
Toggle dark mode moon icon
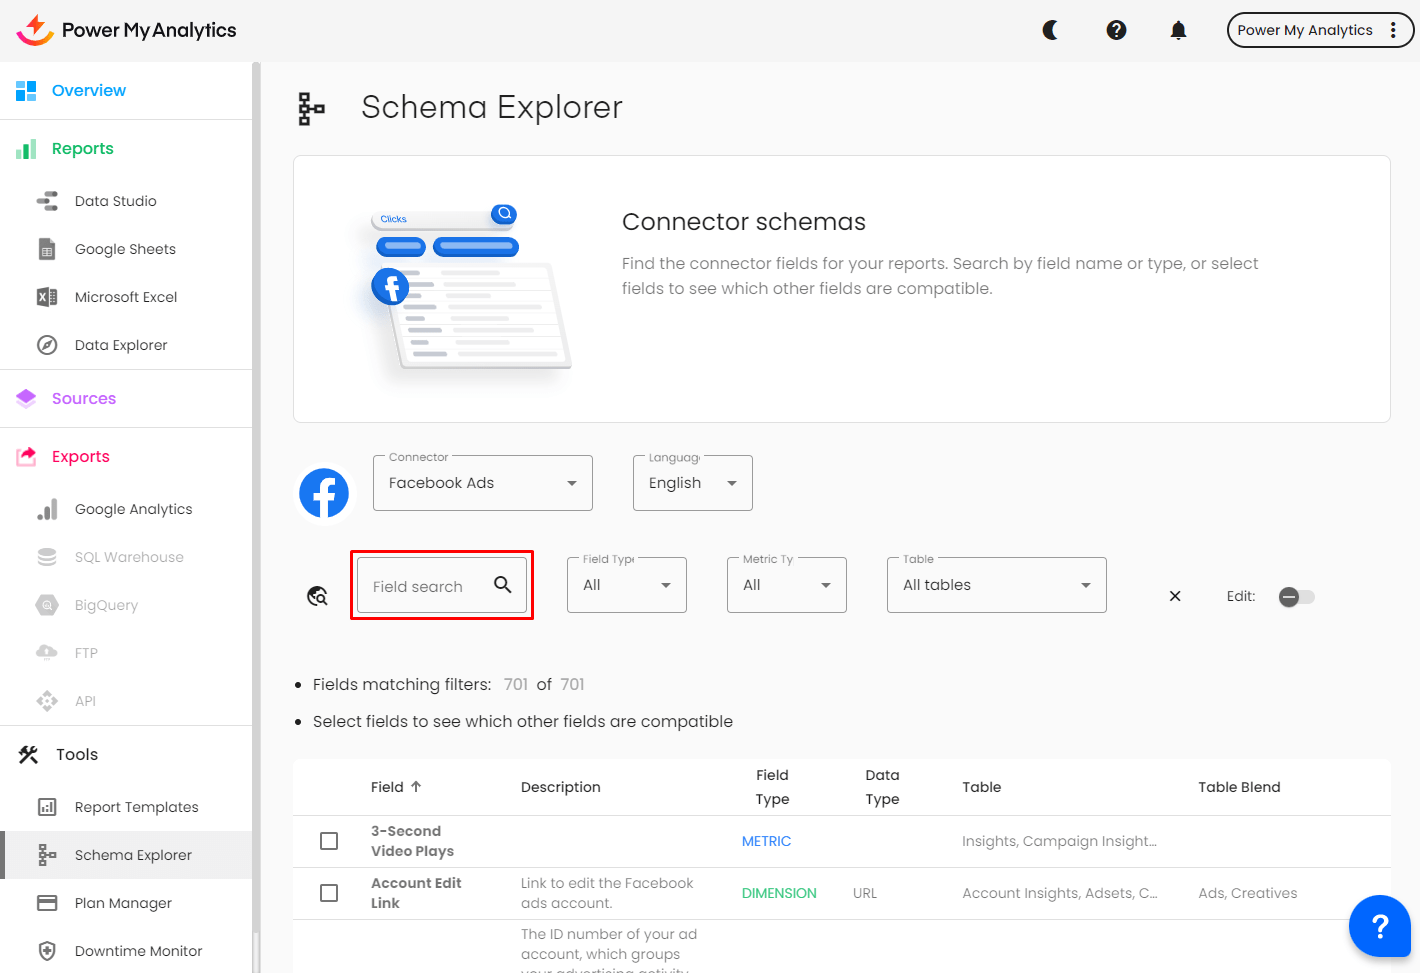tap(1050, 30)
